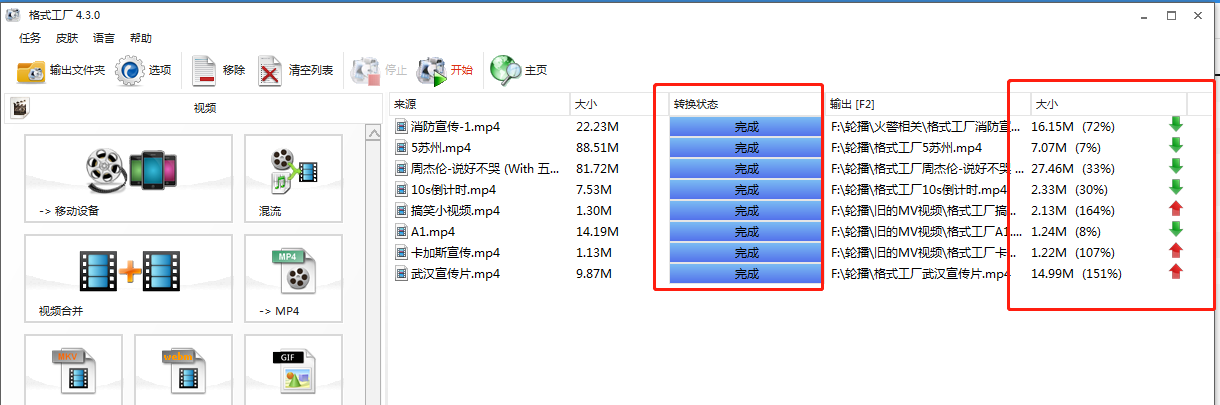Clear the task list with 清空列表
1220x405 pixels.
tap(295, 71)
